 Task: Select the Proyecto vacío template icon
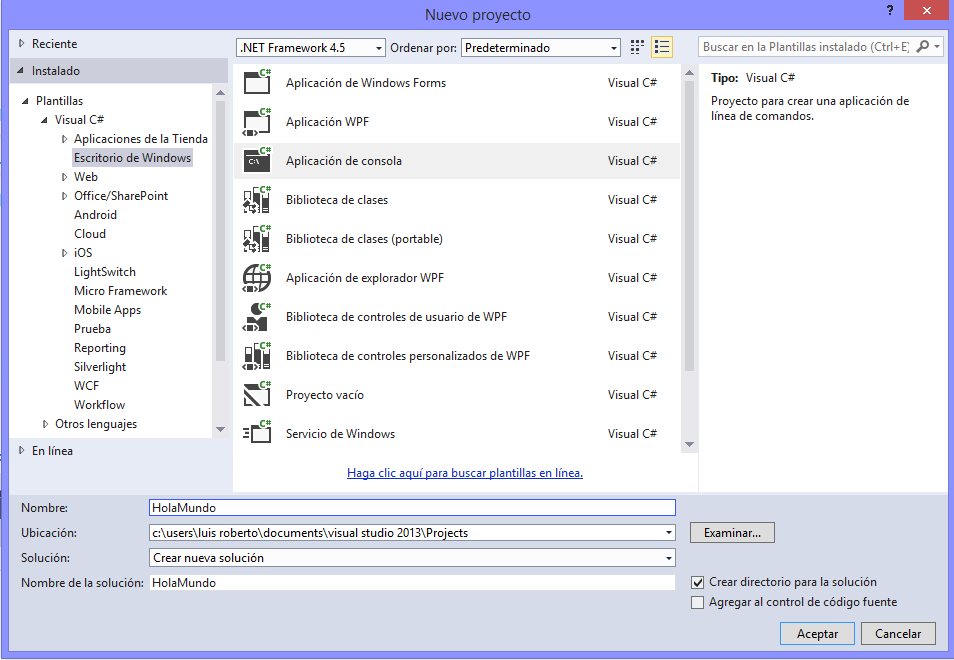pyautogui.click(x=257, y=395)
